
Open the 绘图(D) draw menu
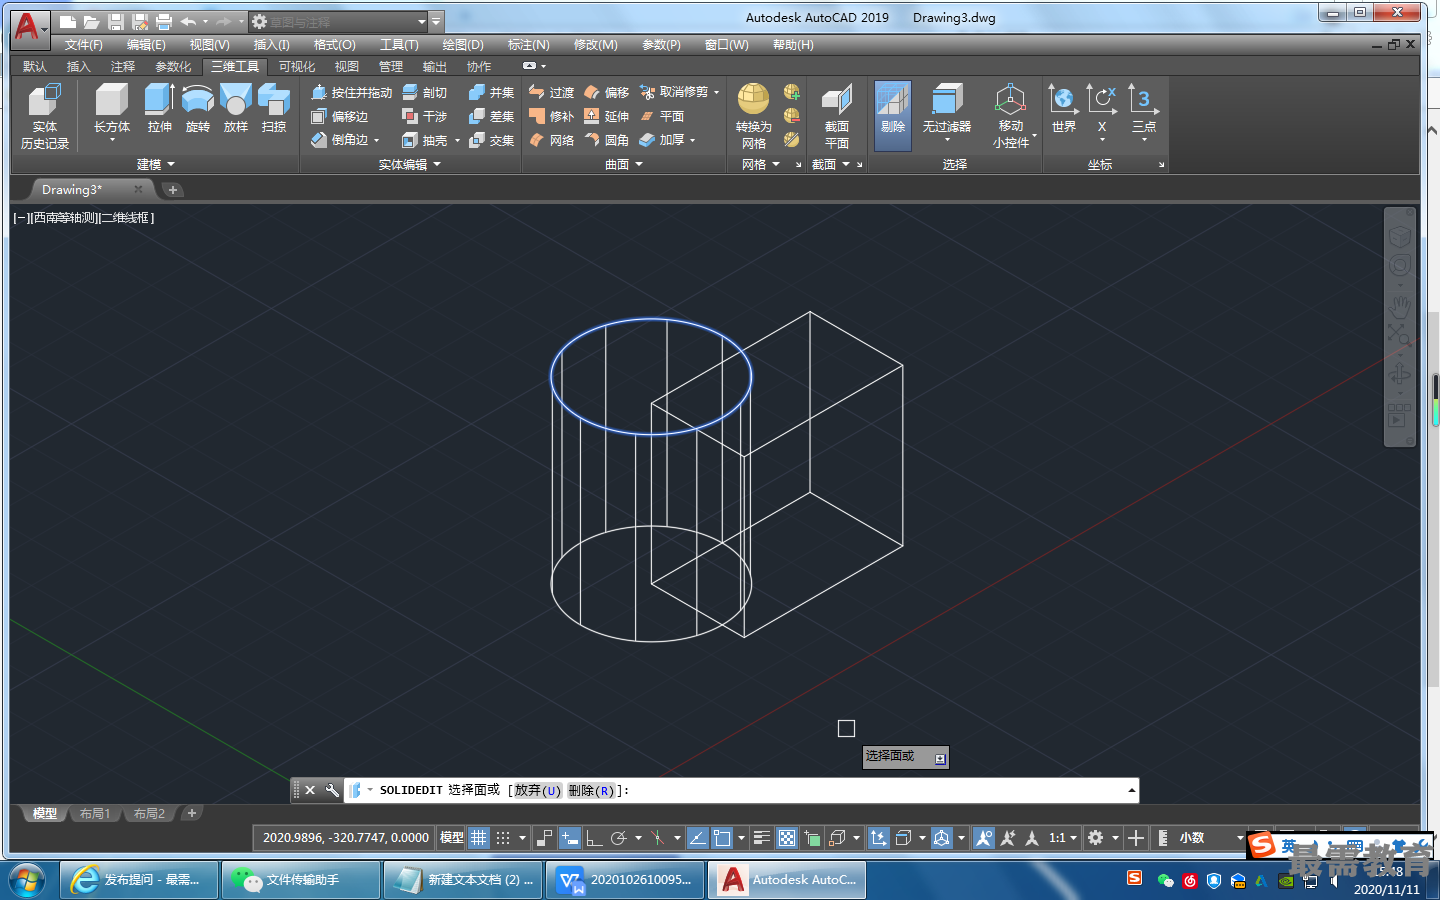coord(463,45)
